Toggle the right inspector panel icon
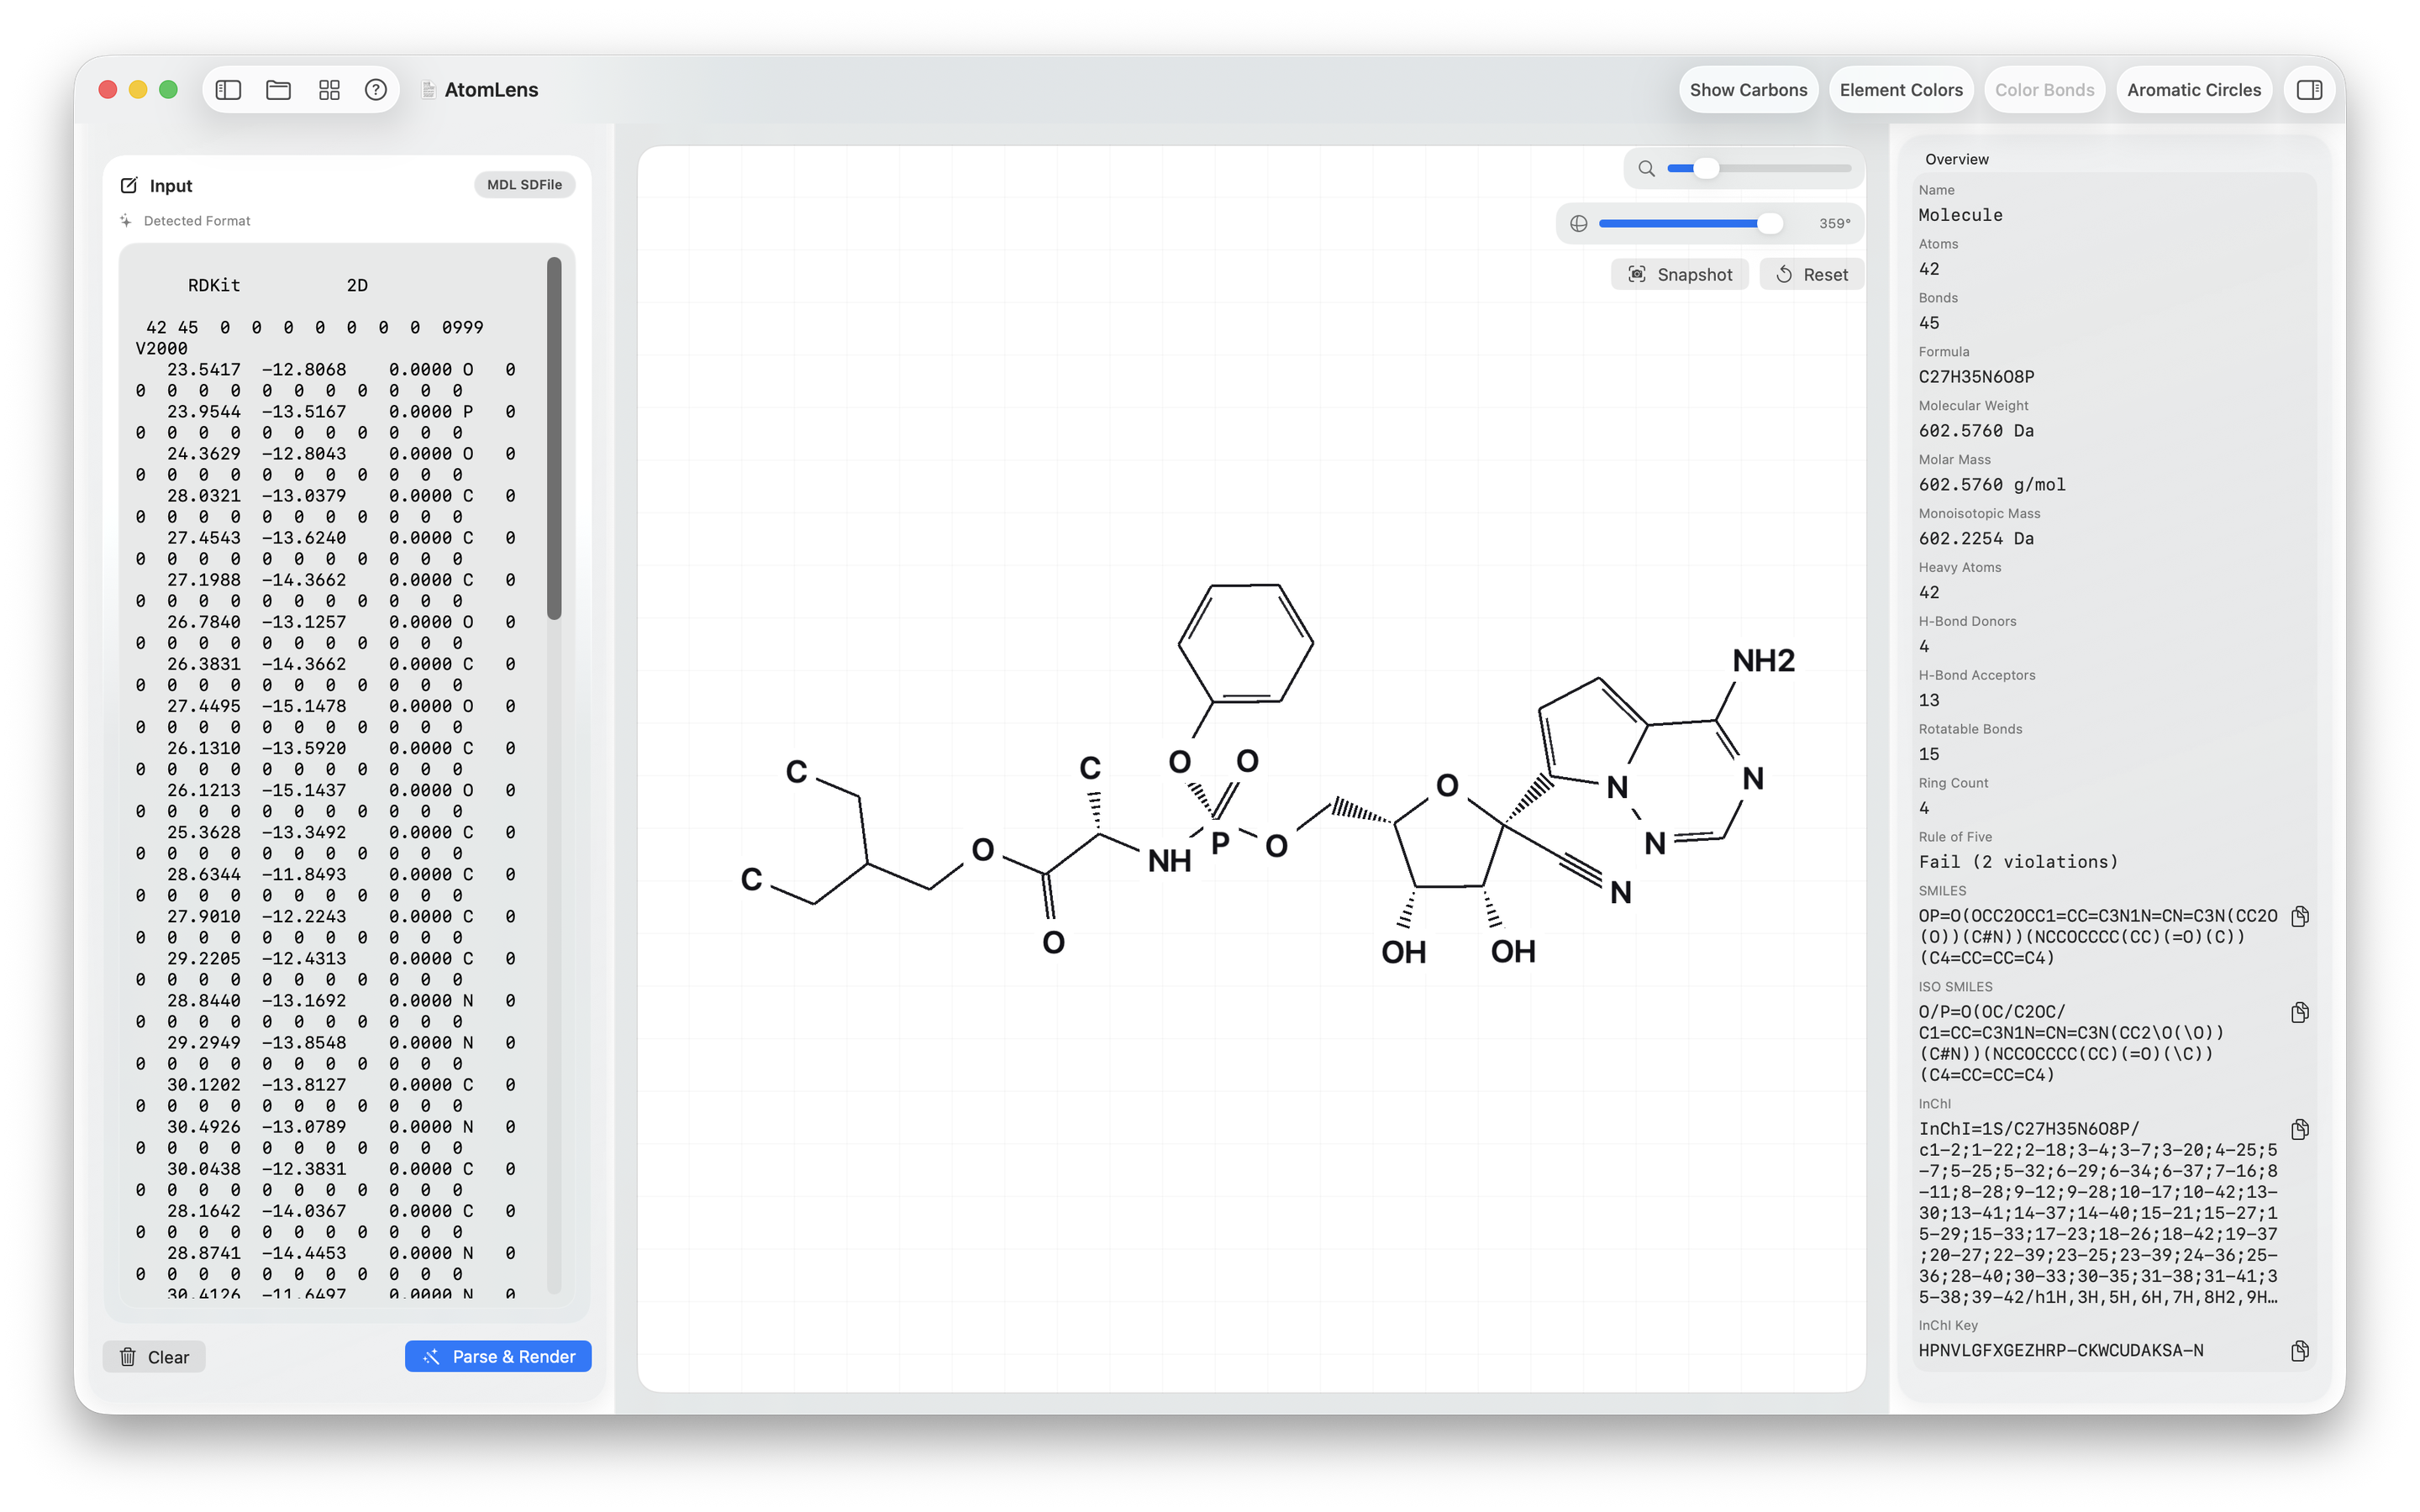Screen dimensions: 2420x1512 coord(2309,90)
